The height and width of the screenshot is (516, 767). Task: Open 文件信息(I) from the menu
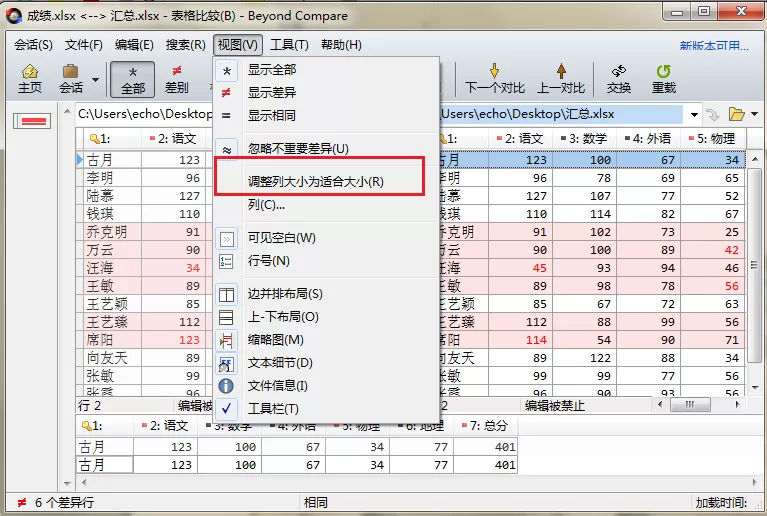pos(326,386)
